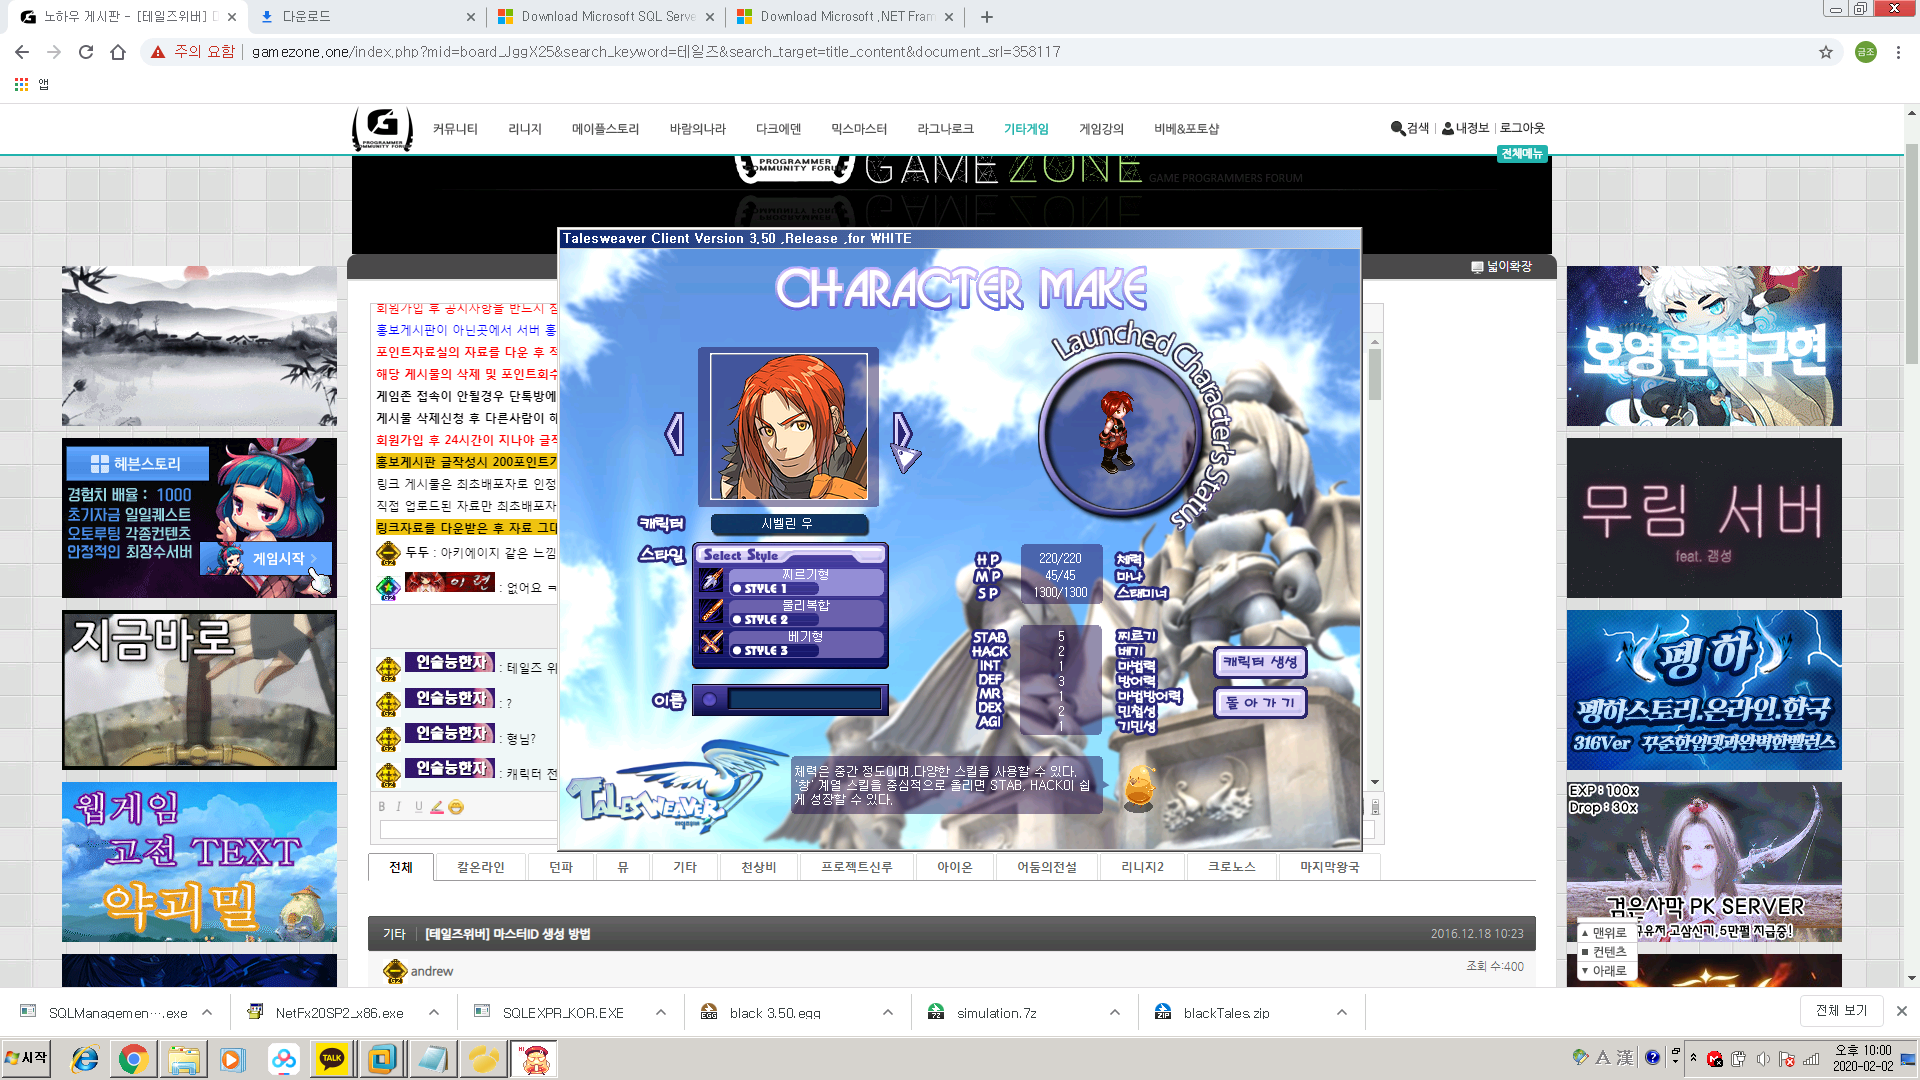Image resolution: width=1920 pixels, height=1080 pixels.
Task: Insert emoticon with smiley icon
Action: point(456,807)
